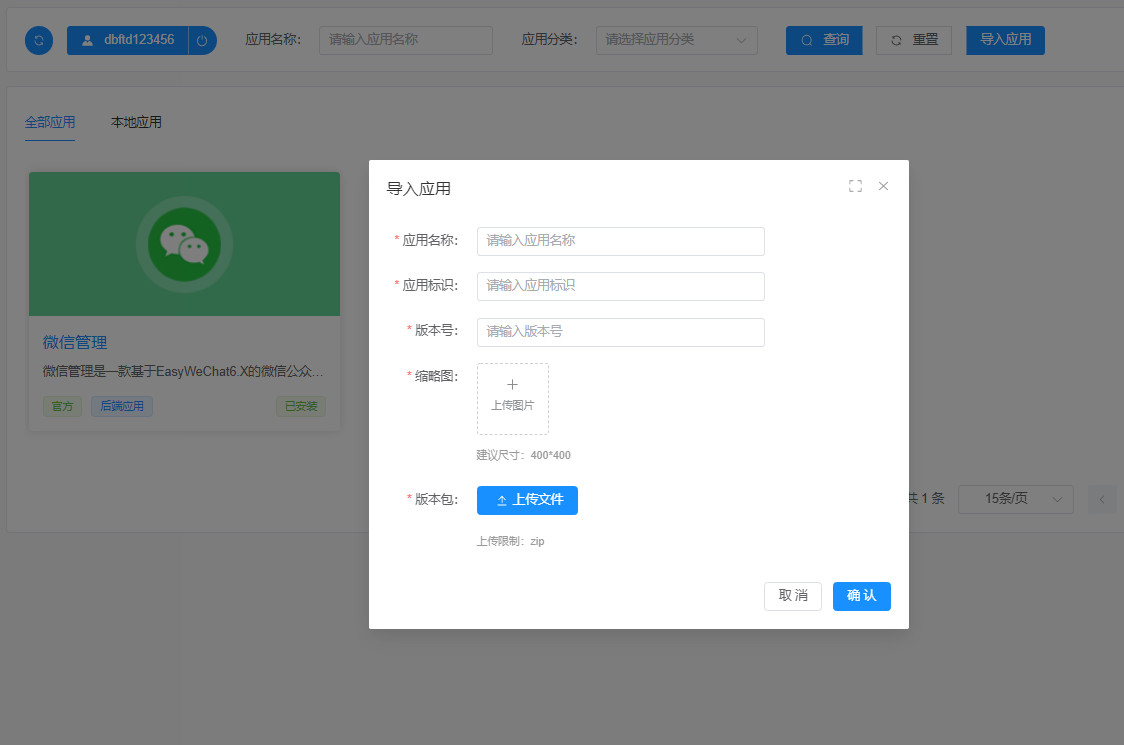The height and width of the screenshot is (745, 1124).
Task: Expand the 15条/页 page size selector
Action: [1015, 499]
